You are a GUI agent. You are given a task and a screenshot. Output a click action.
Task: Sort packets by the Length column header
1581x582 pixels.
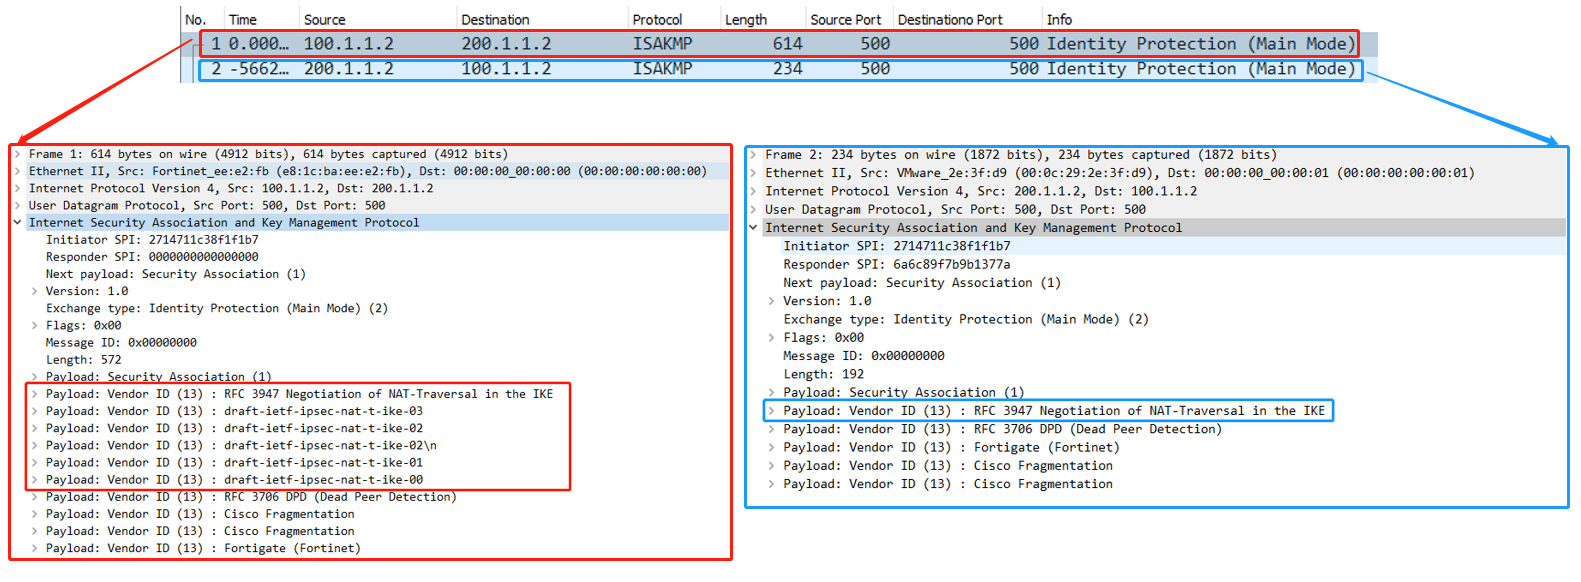coord(745,20)
